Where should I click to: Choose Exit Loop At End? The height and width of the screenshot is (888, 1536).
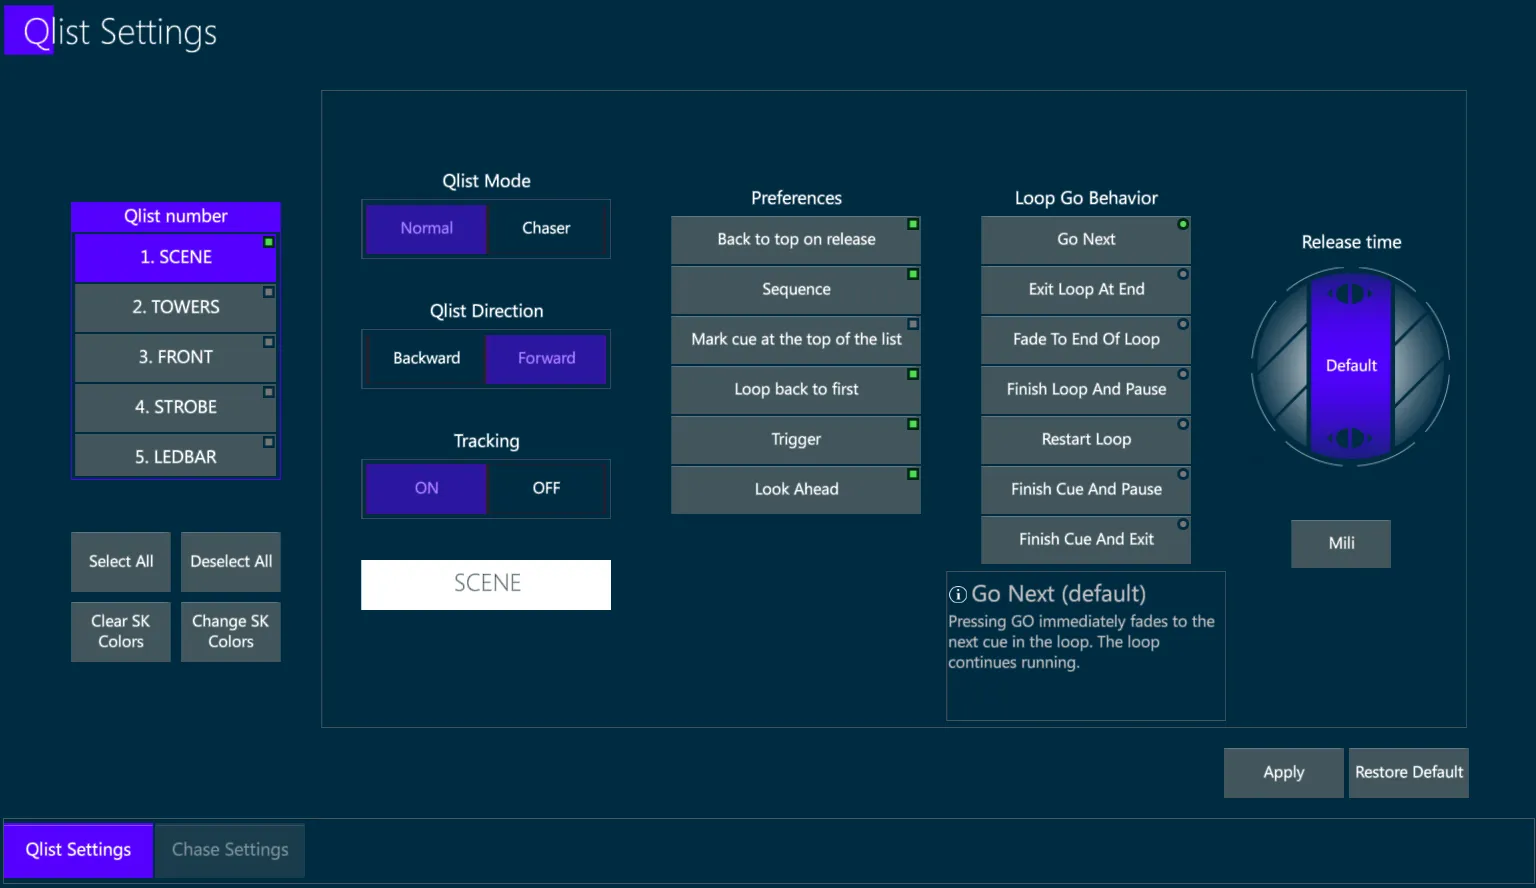tap(1086, 290)
